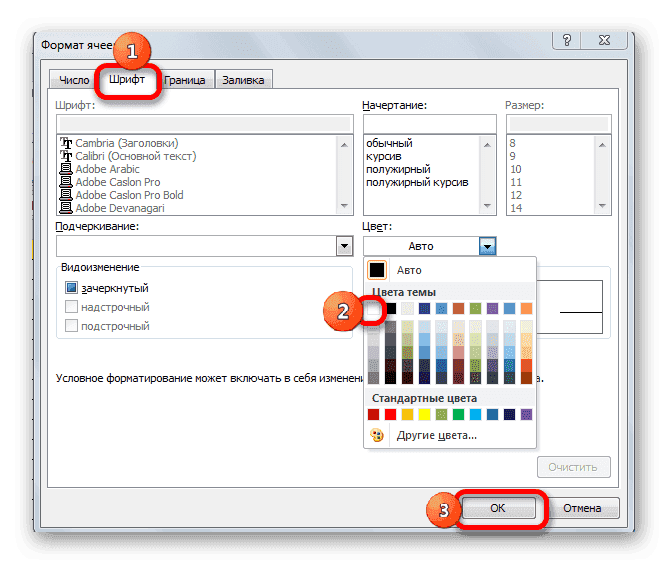Select font size 12

516,195
